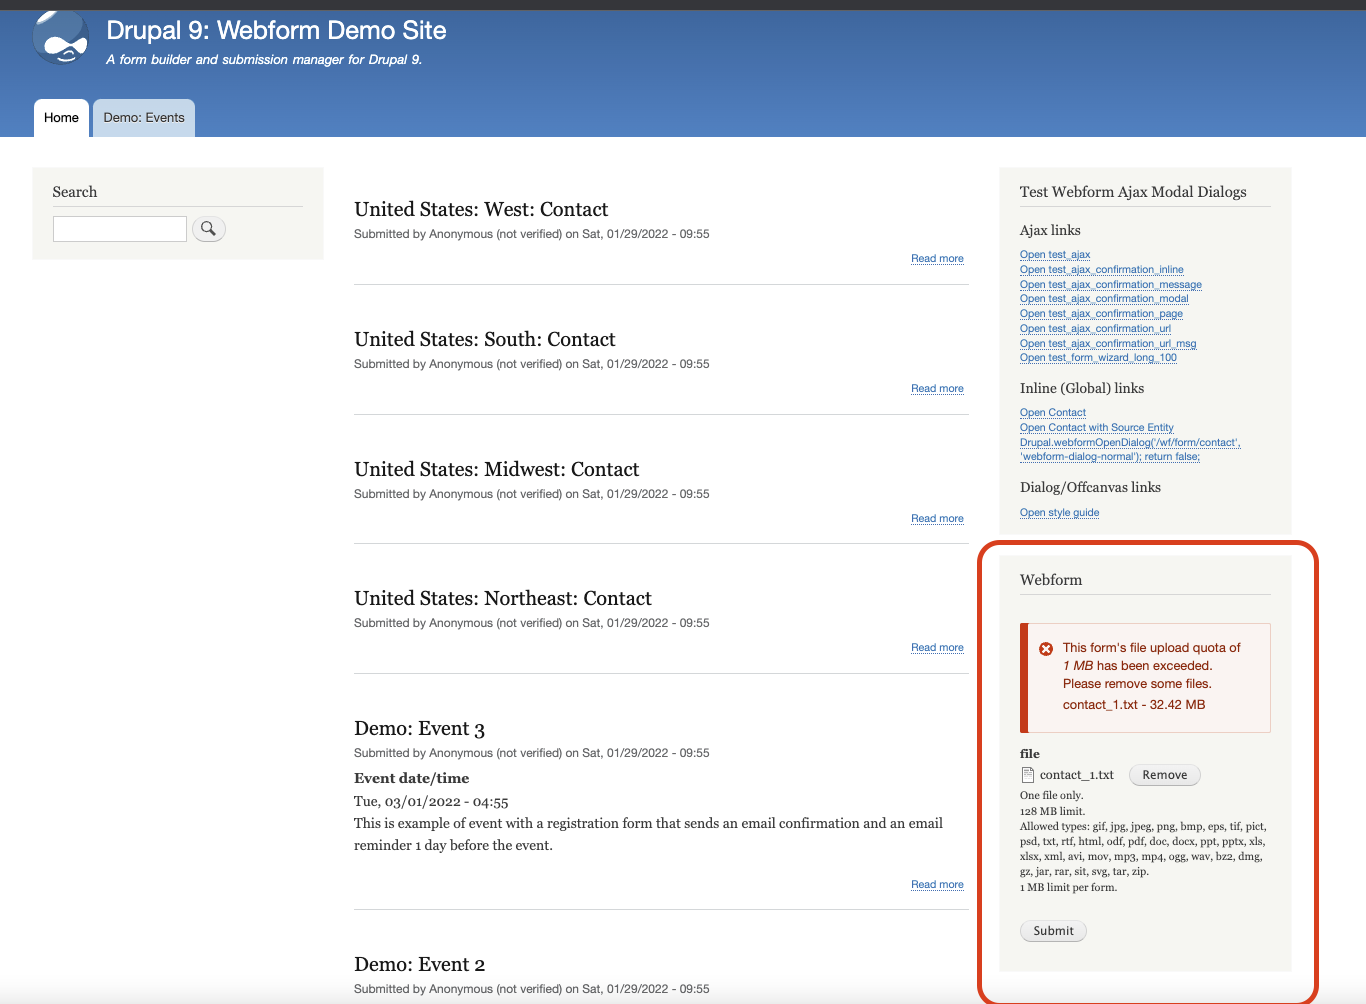Image resolution: width=1366 pixels, height=1004 pixels.
Task: Open United States: Northeast: Contact article
Action: 503,598
